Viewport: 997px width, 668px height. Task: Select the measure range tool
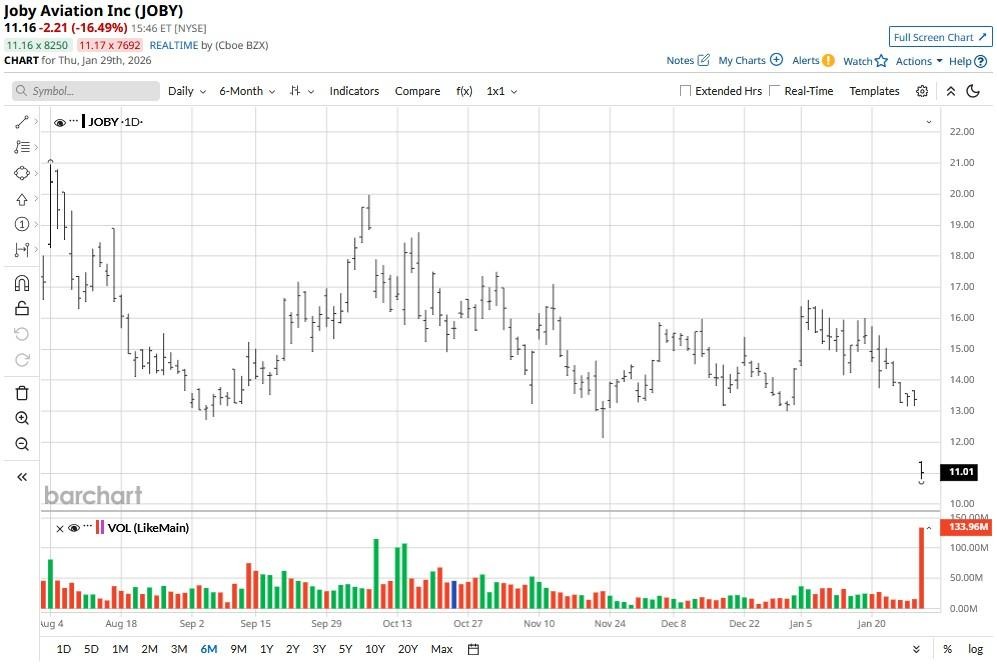pyautogui.click(x=22, y=250)
